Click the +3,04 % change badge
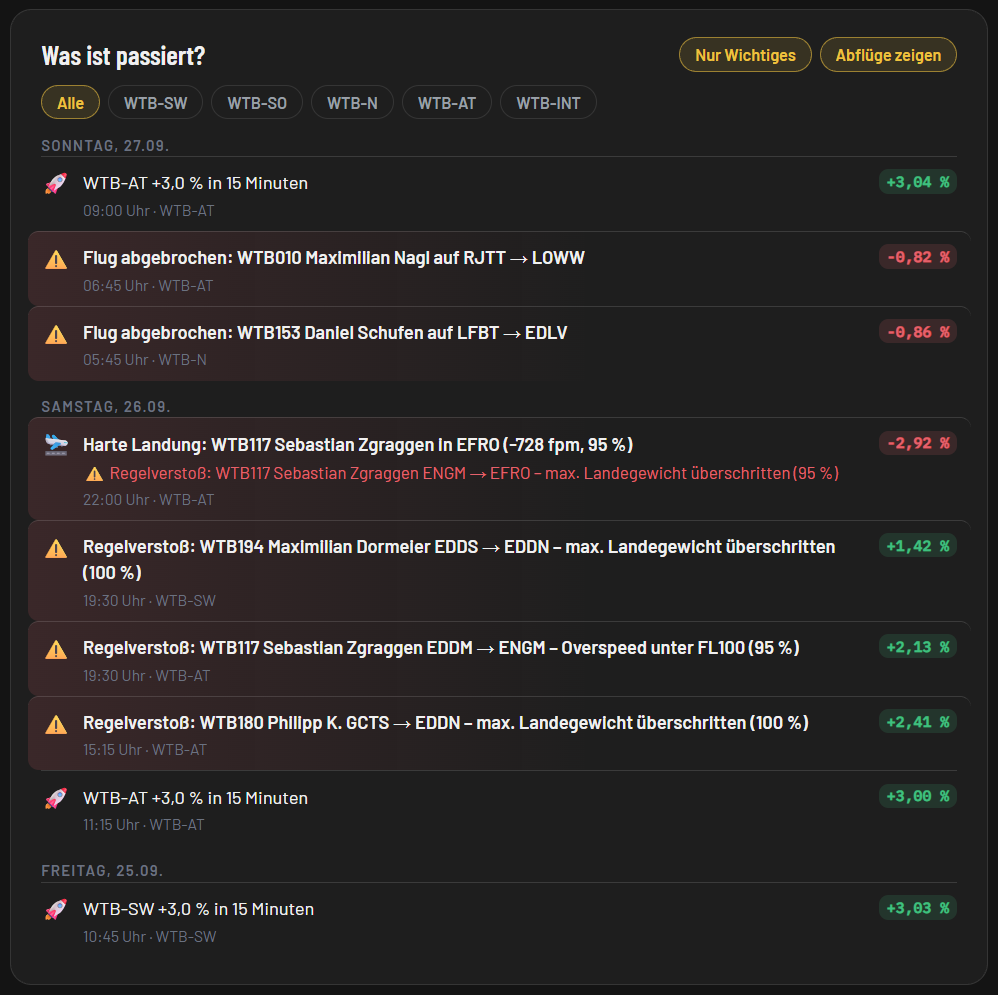Screen dimensions: 998x995 (918, 182)
